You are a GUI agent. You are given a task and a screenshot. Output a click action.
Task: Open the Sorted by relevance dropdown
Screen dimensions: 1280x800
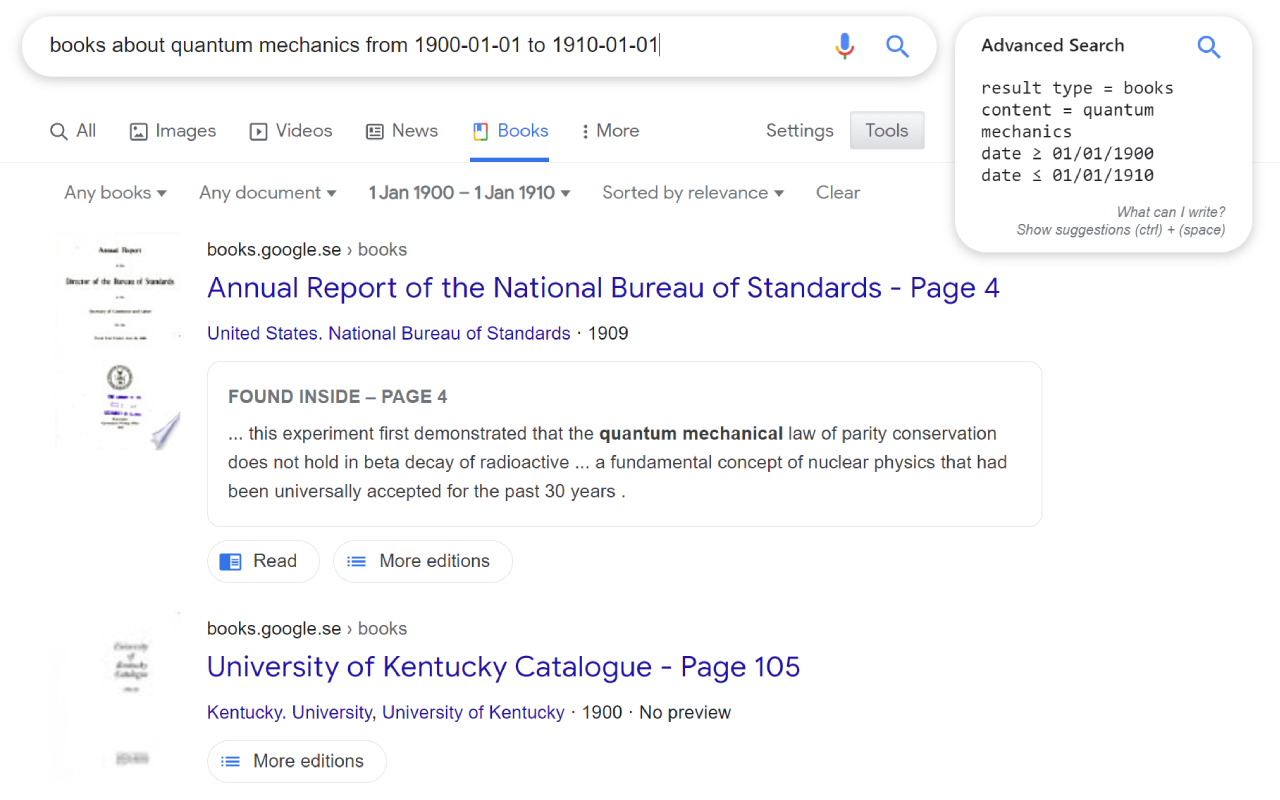693,193
